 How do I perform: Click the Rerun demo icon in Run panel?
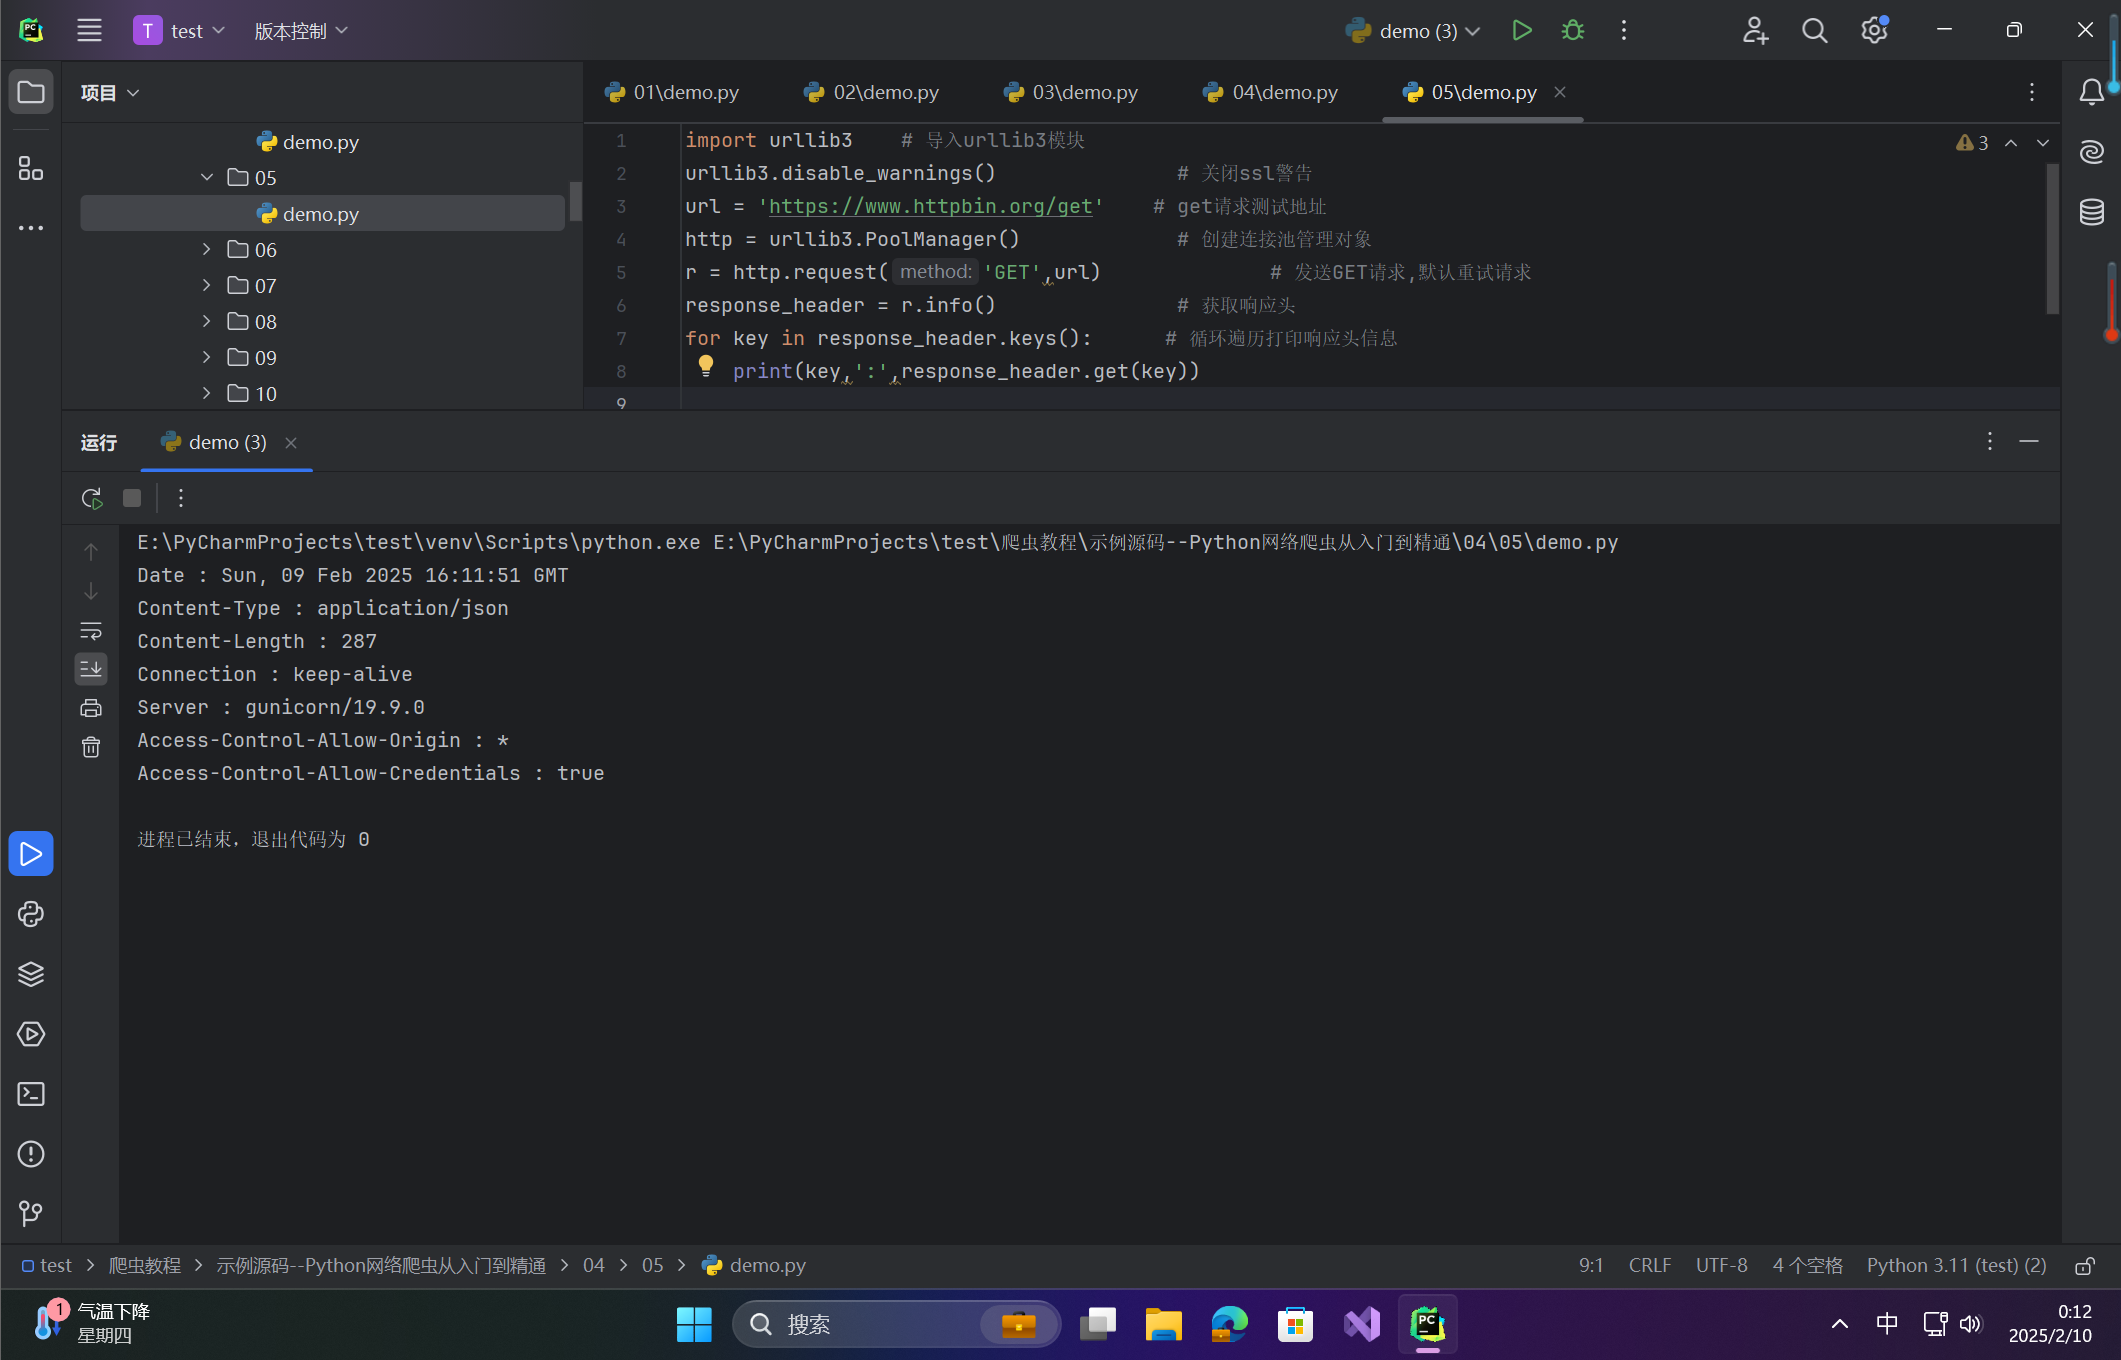pyautogui.click(x=92, y=498)
